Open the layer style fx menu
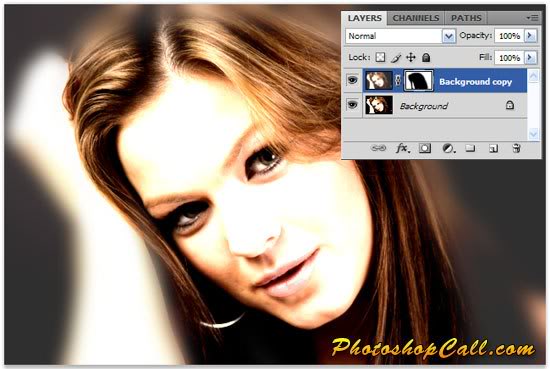Screen dimensions: 550x369 click(x=402, y=148)
